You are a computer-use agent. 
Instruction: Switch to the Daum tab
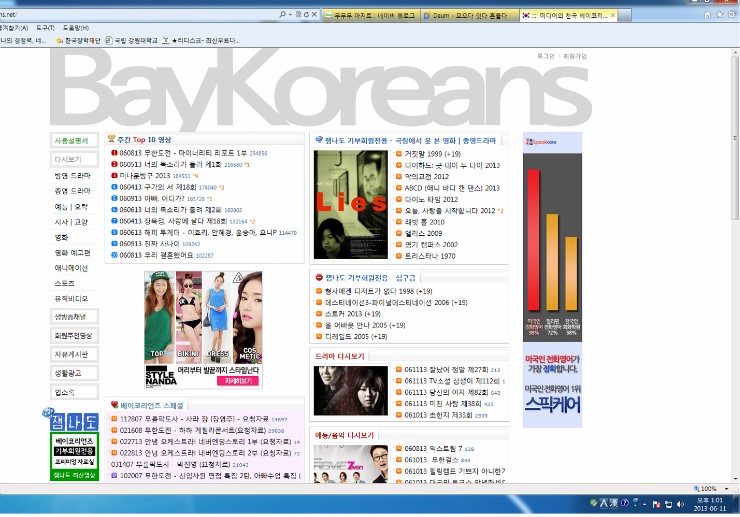tap(469, 16)
